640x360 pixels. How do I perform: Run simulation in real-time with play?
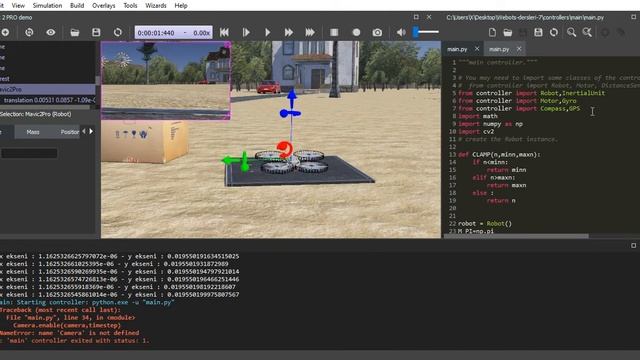pyautogui.click(x=267, y=32)
